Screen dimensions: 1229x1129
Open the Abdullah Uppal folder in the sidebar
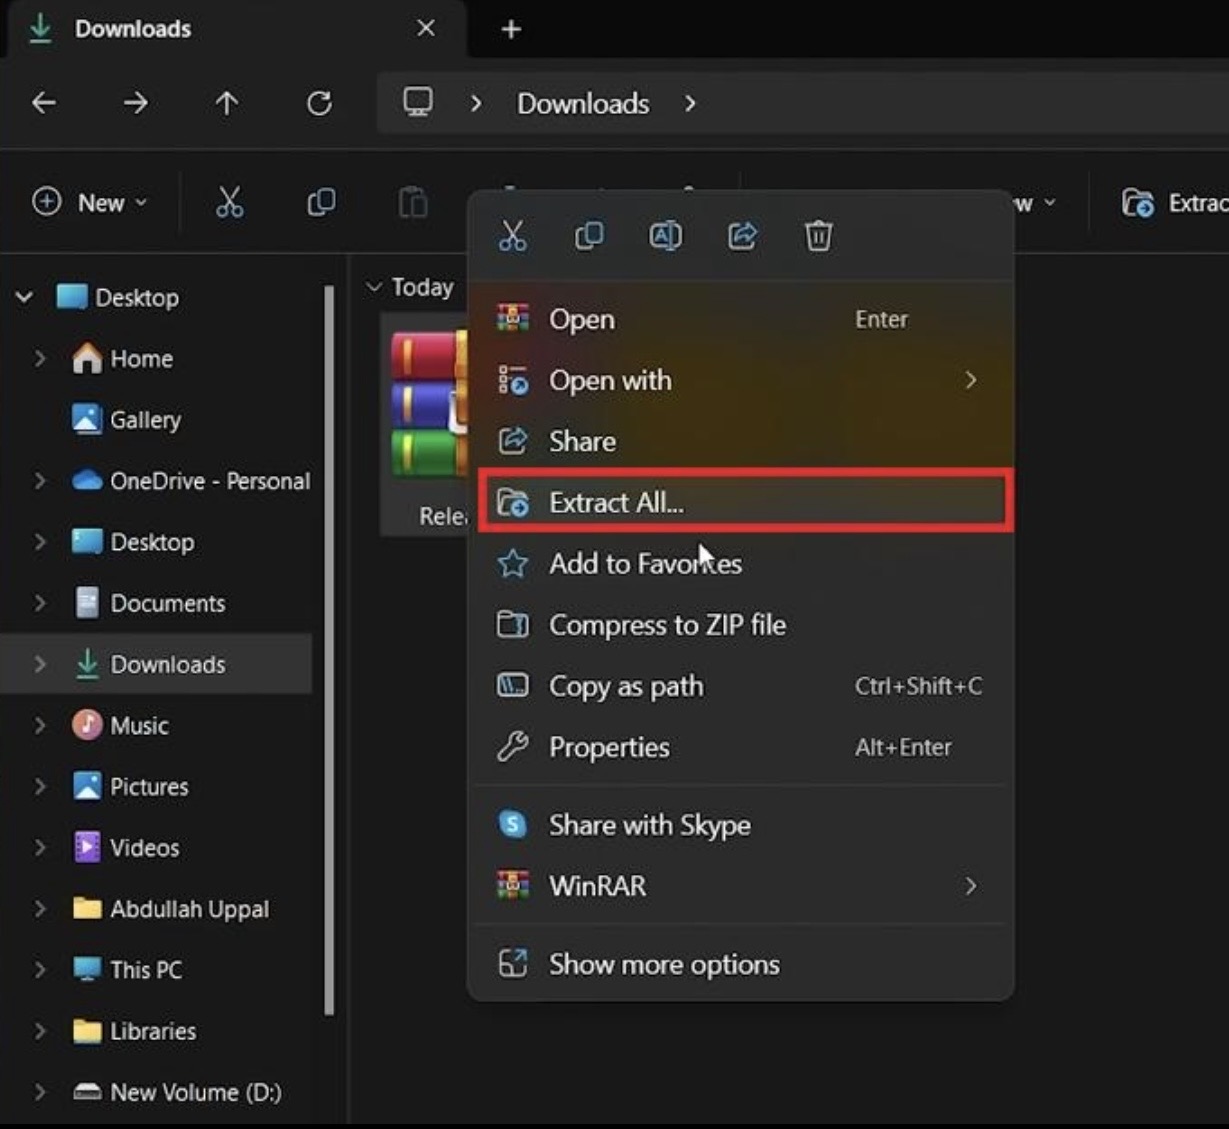click(170, 909)
